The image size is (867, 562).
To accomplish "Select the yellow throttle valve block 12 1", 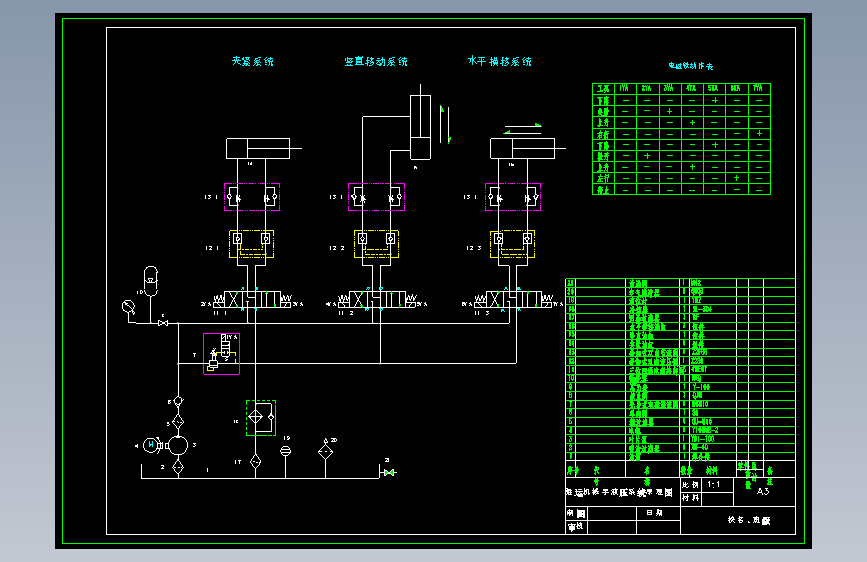I will [x=252, y=244].
